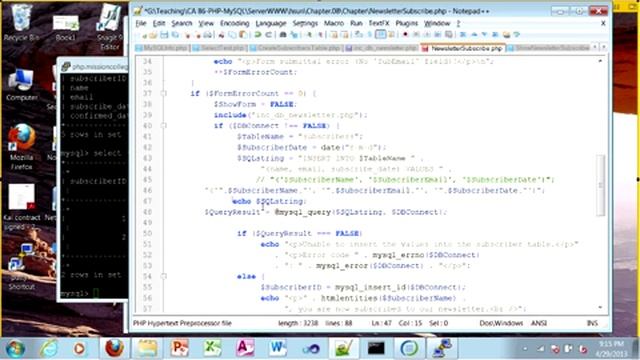Open the Run menu

coord(356,23)
